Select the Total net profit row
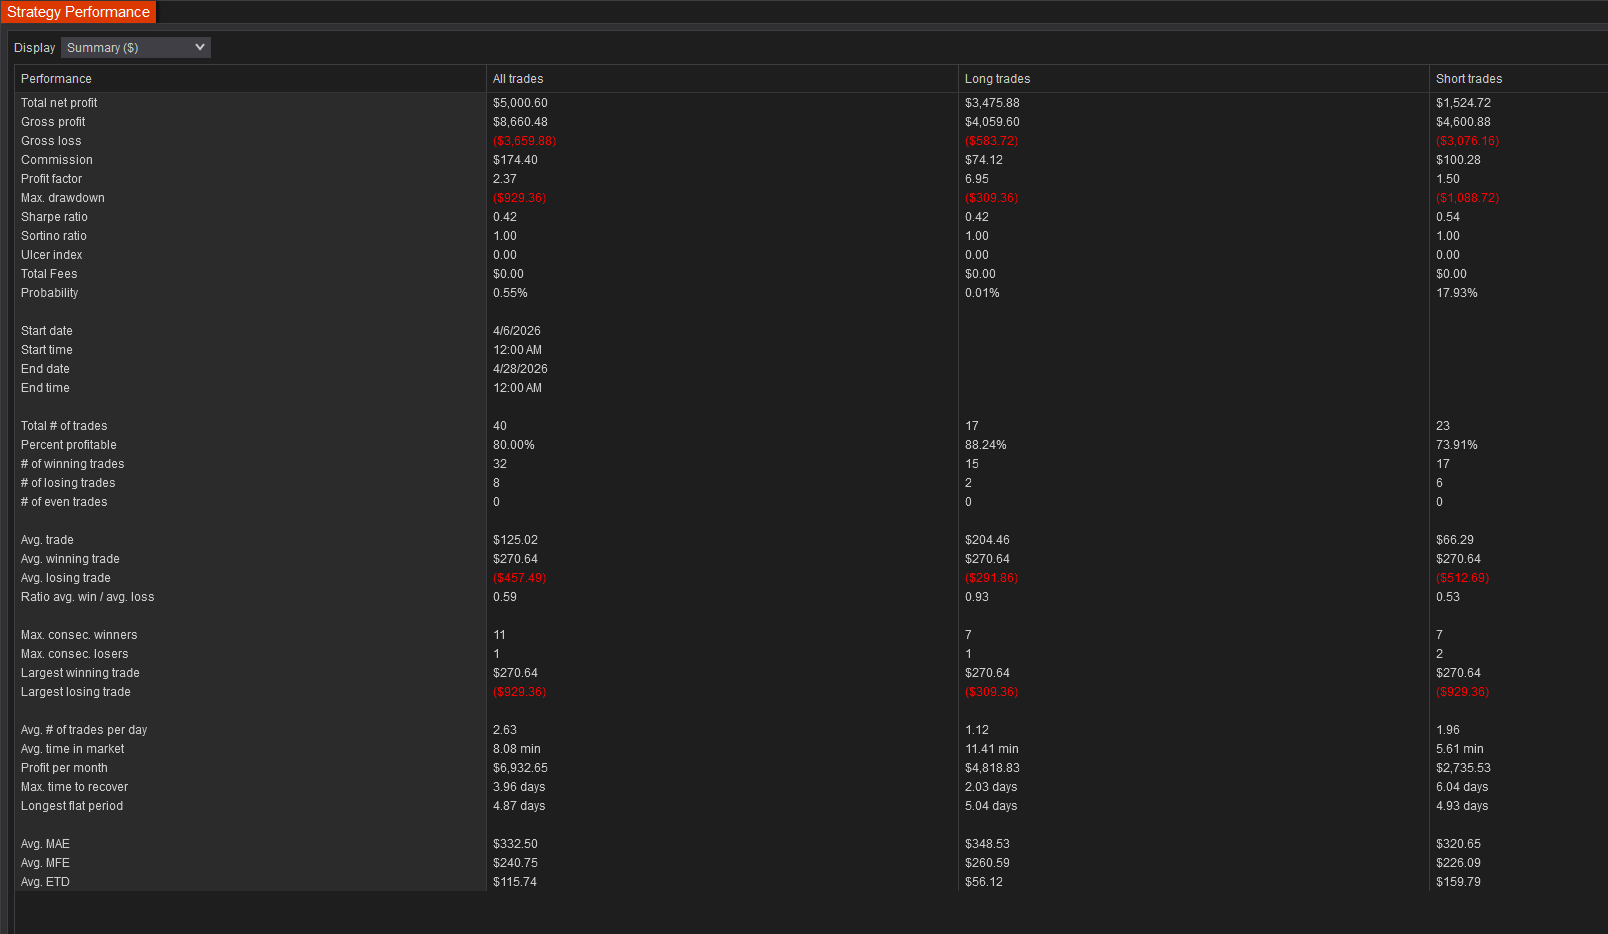 coord(59,102)
